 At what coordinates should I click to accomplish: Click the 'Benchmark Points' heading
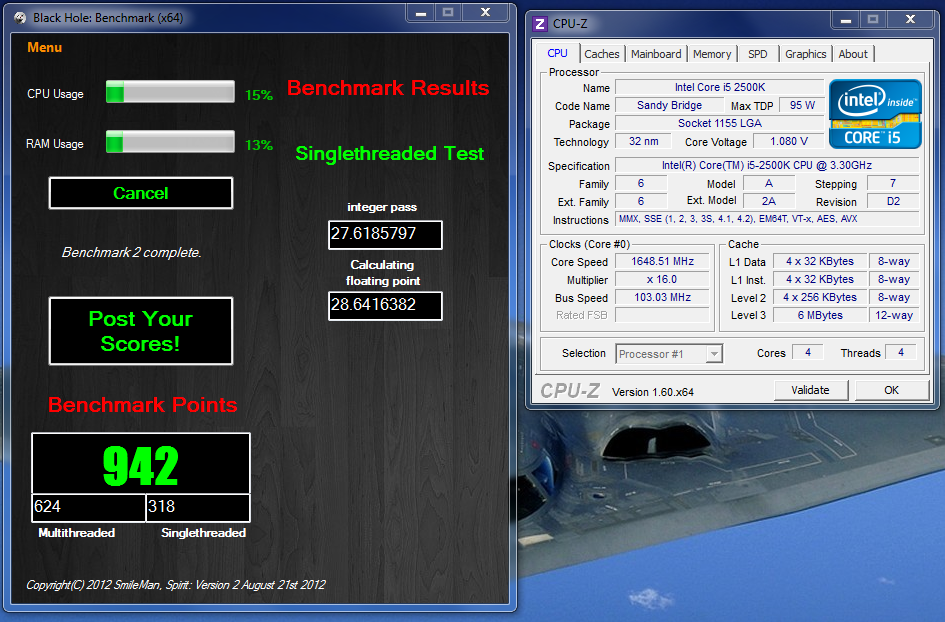click(x=143, y=405)
